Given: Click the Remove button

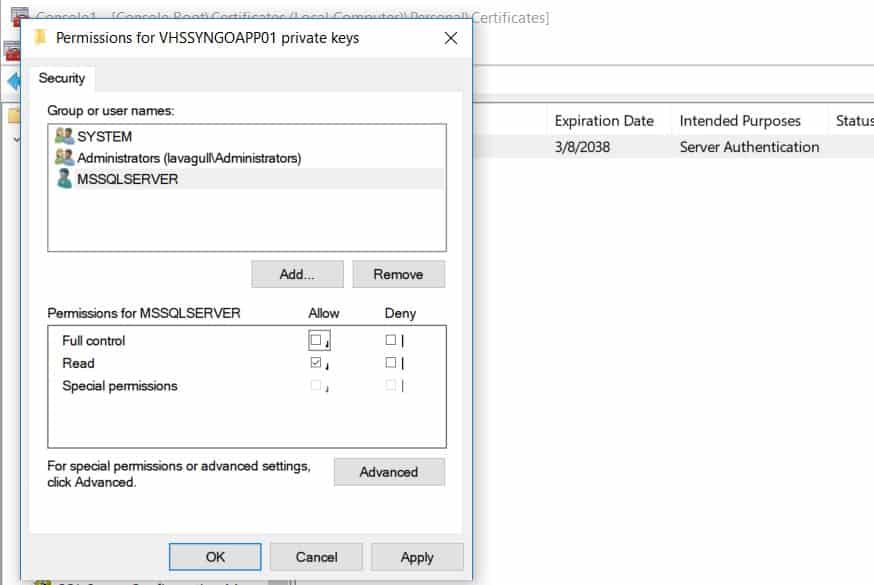Looking at the screenshot, I should (x=399, y=274).
